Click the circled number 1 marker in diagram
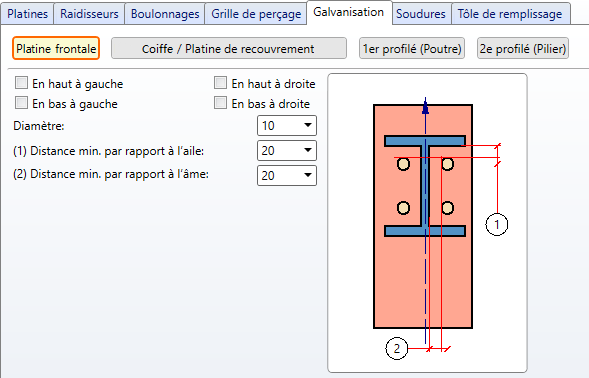Image resolution: width=589 pixels, height=378 pixels. point(497,224)
